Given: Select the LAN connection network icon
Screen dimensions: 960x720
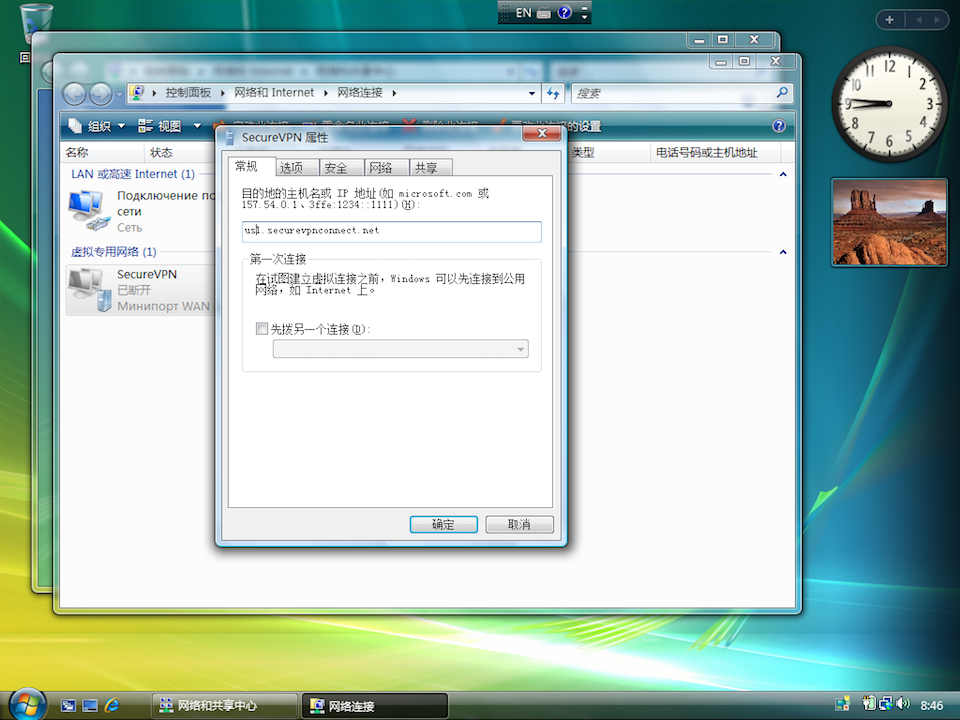Looking at the screenshot, I should [x=87, y=209].
